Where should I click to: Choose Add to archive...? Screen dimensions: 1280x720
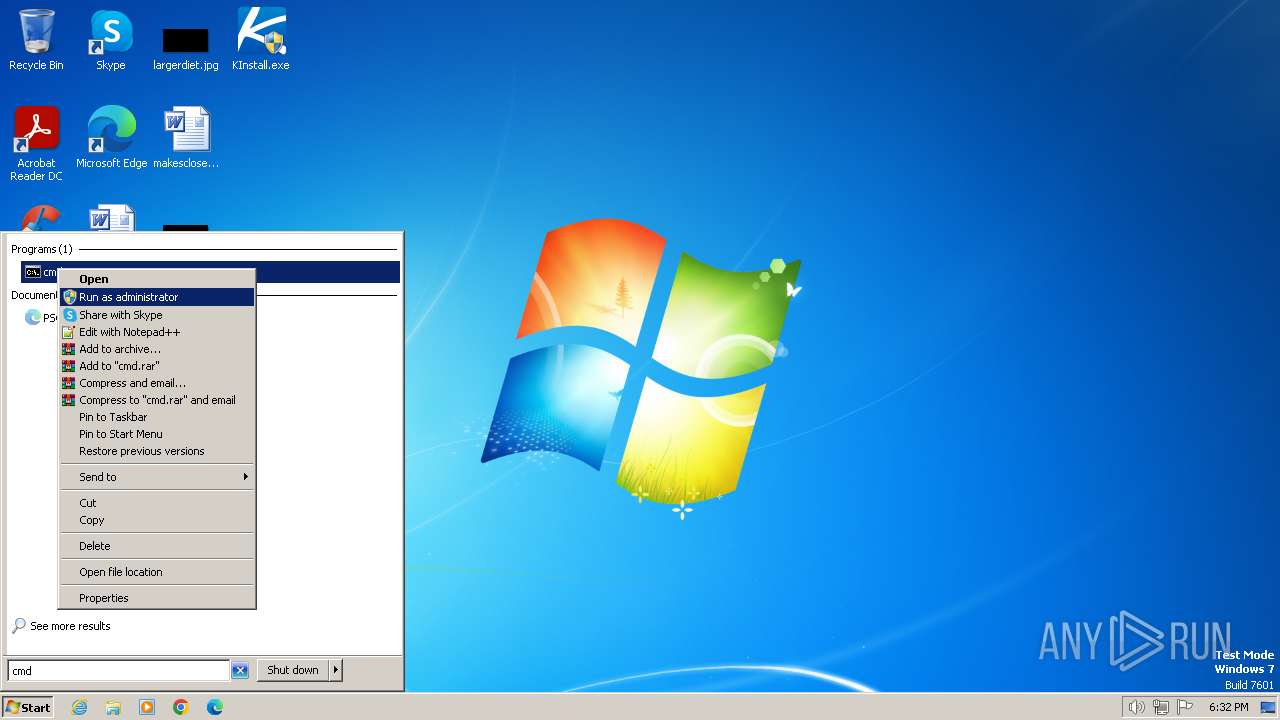pyautogui.click(x=157, y=348)
